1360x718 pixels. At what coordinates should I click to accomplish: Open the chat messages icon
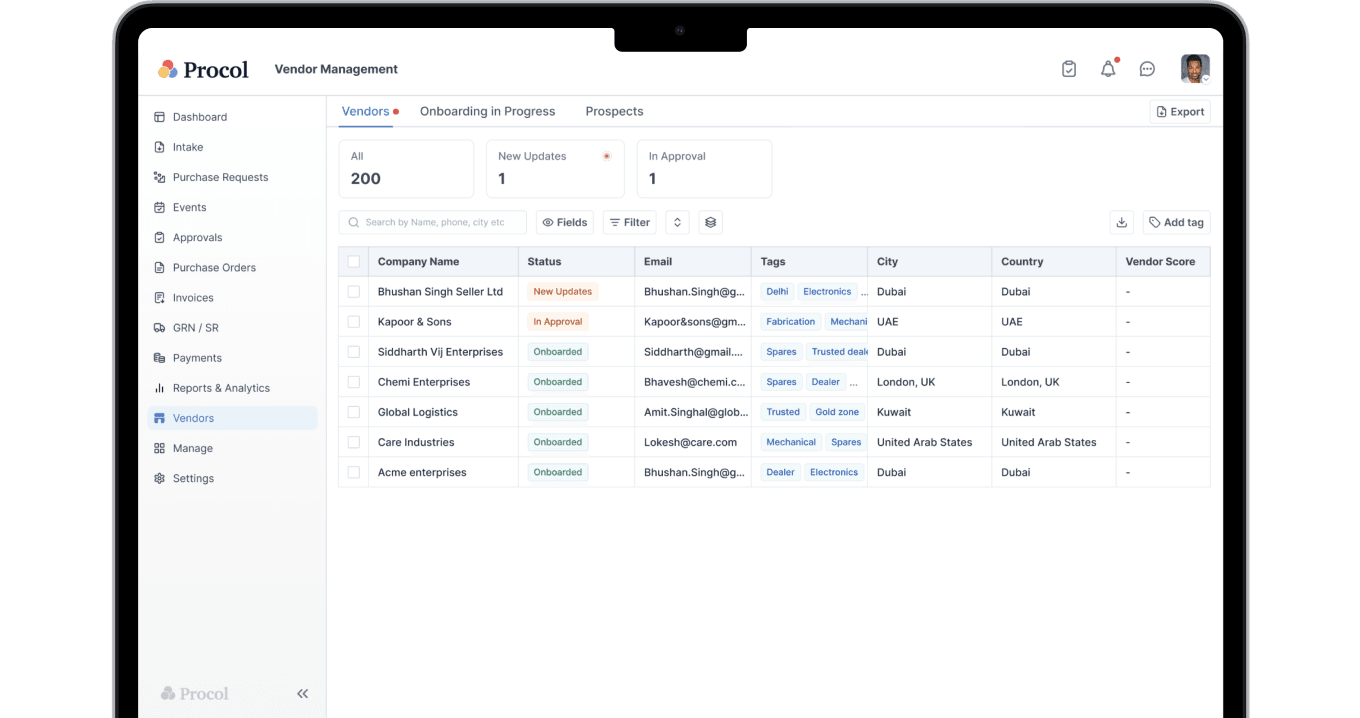[x=1147, y=68]
